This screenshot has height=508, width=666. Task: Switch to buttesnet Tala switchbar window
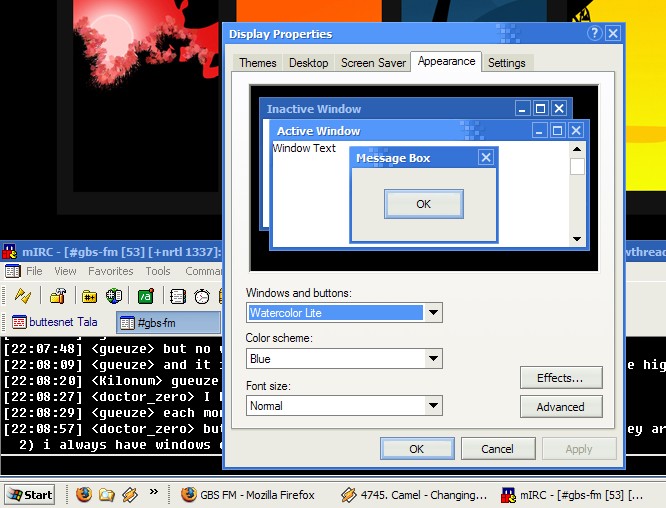pyautogui.click(x=55, y=322)
